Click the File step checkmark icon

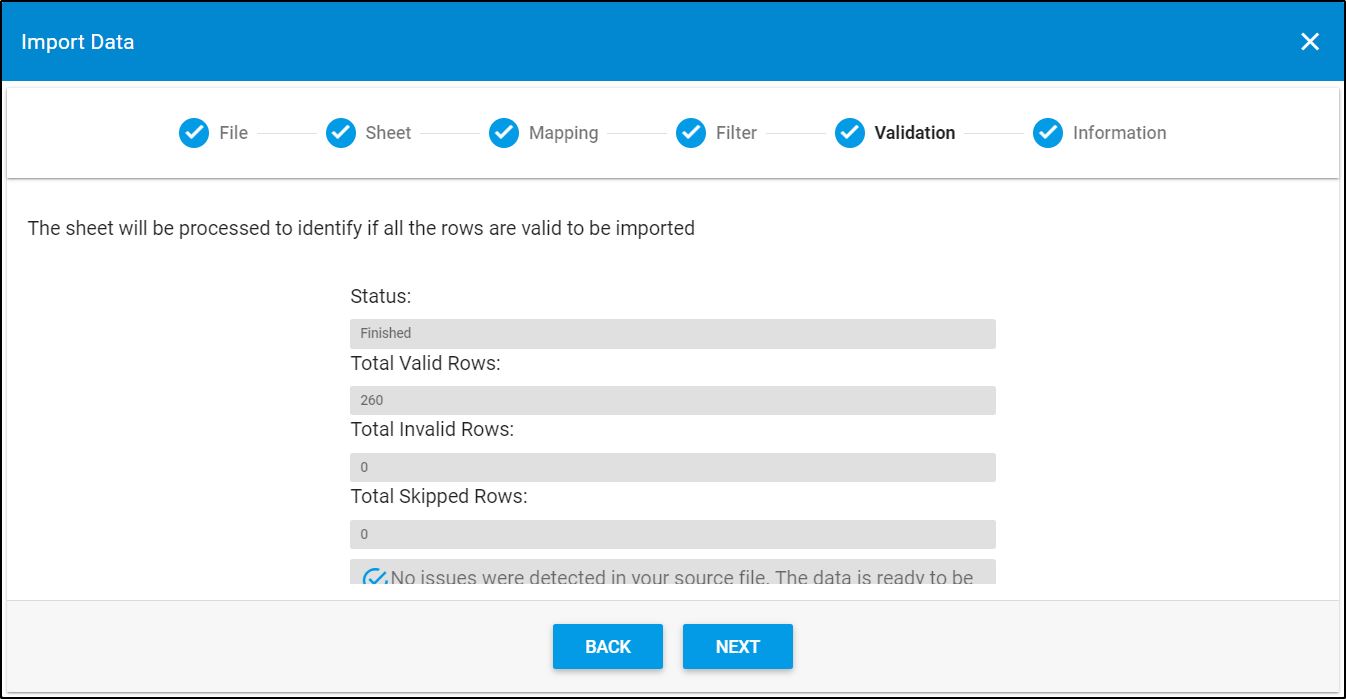click(193, 132)
